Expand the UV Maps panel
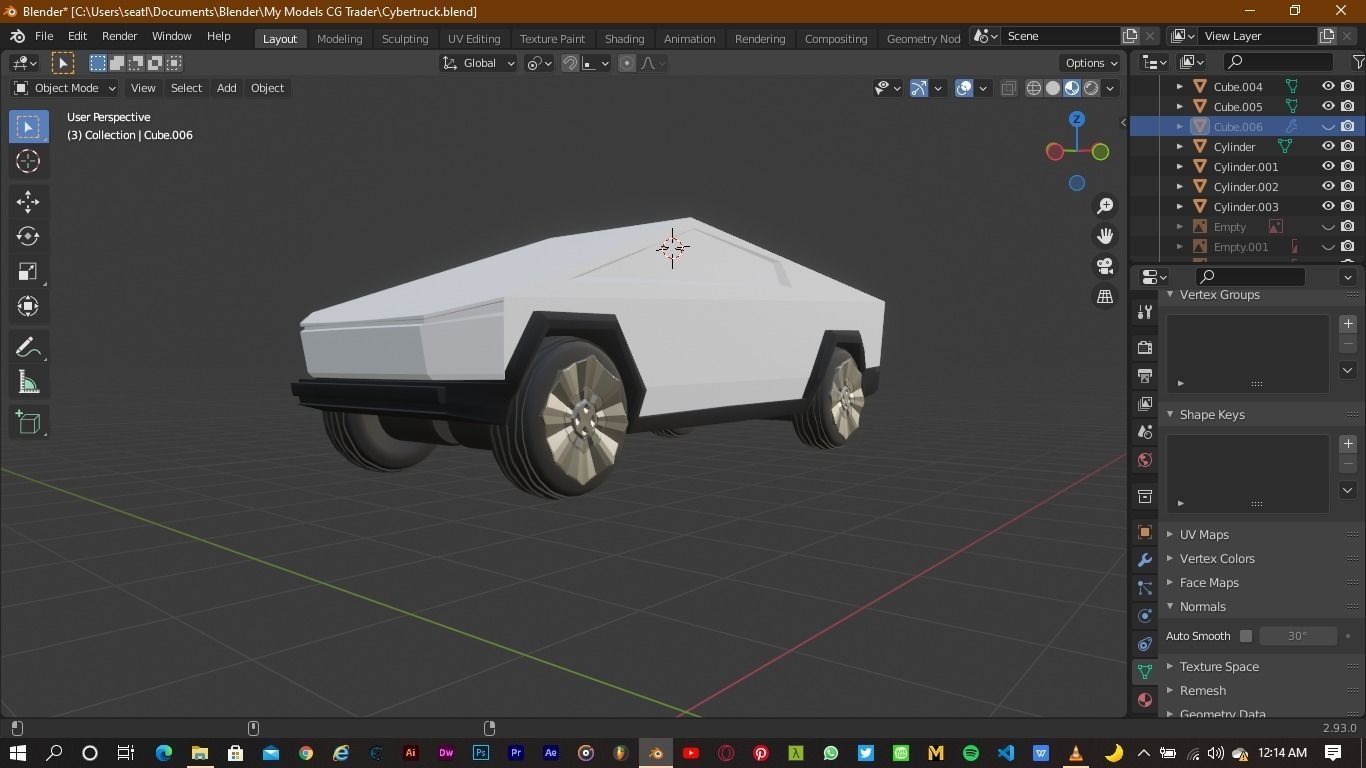The image size is (1366, 768). [x=1204, y=535]
